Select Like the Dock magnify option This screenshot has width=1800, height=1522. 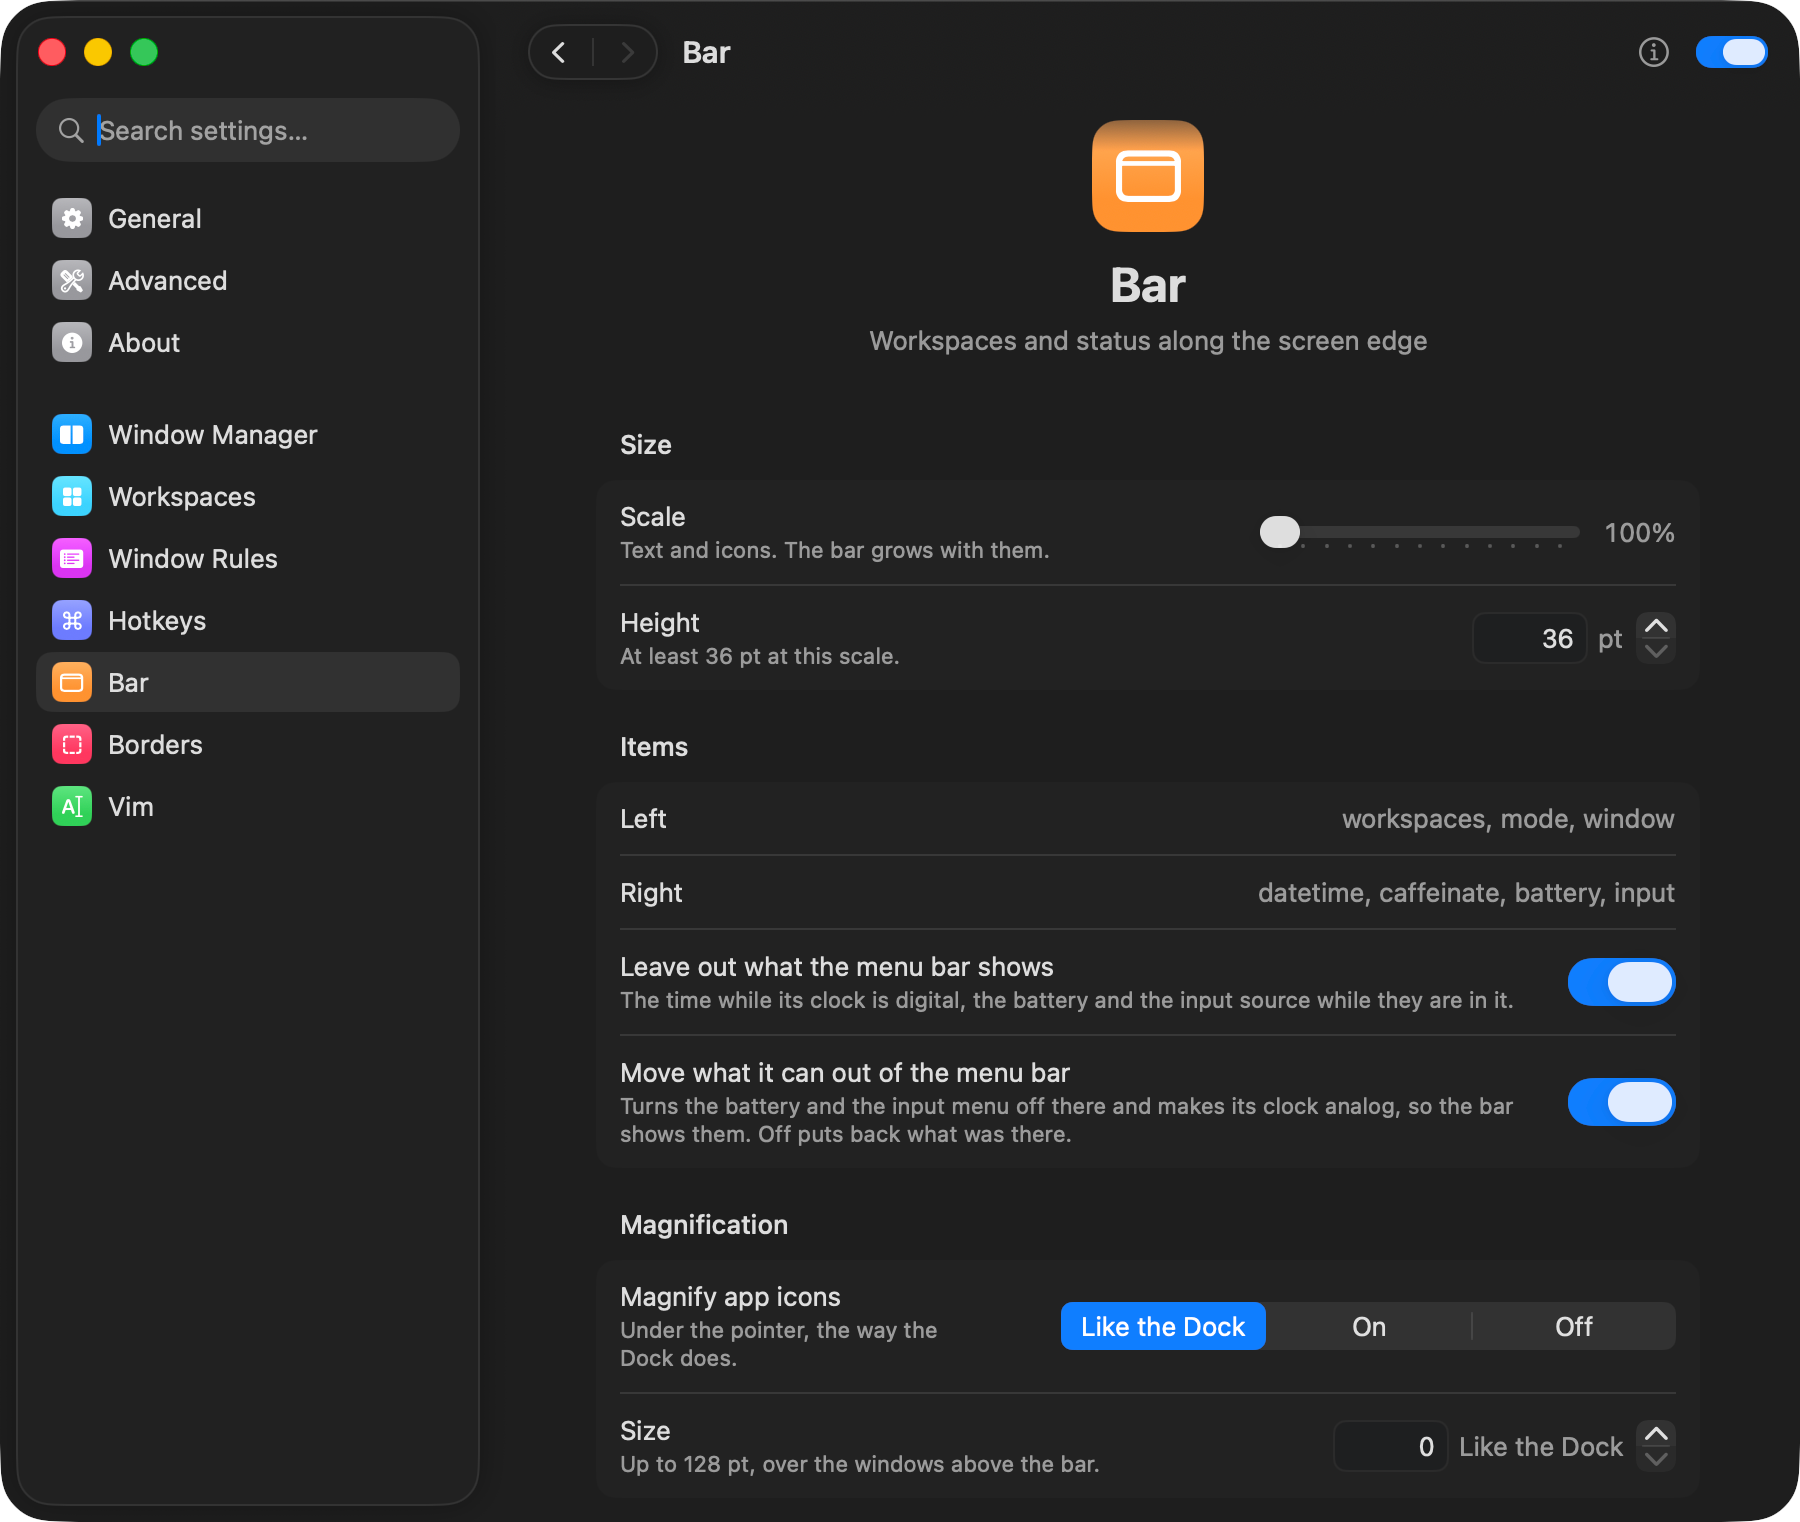1163,1326
